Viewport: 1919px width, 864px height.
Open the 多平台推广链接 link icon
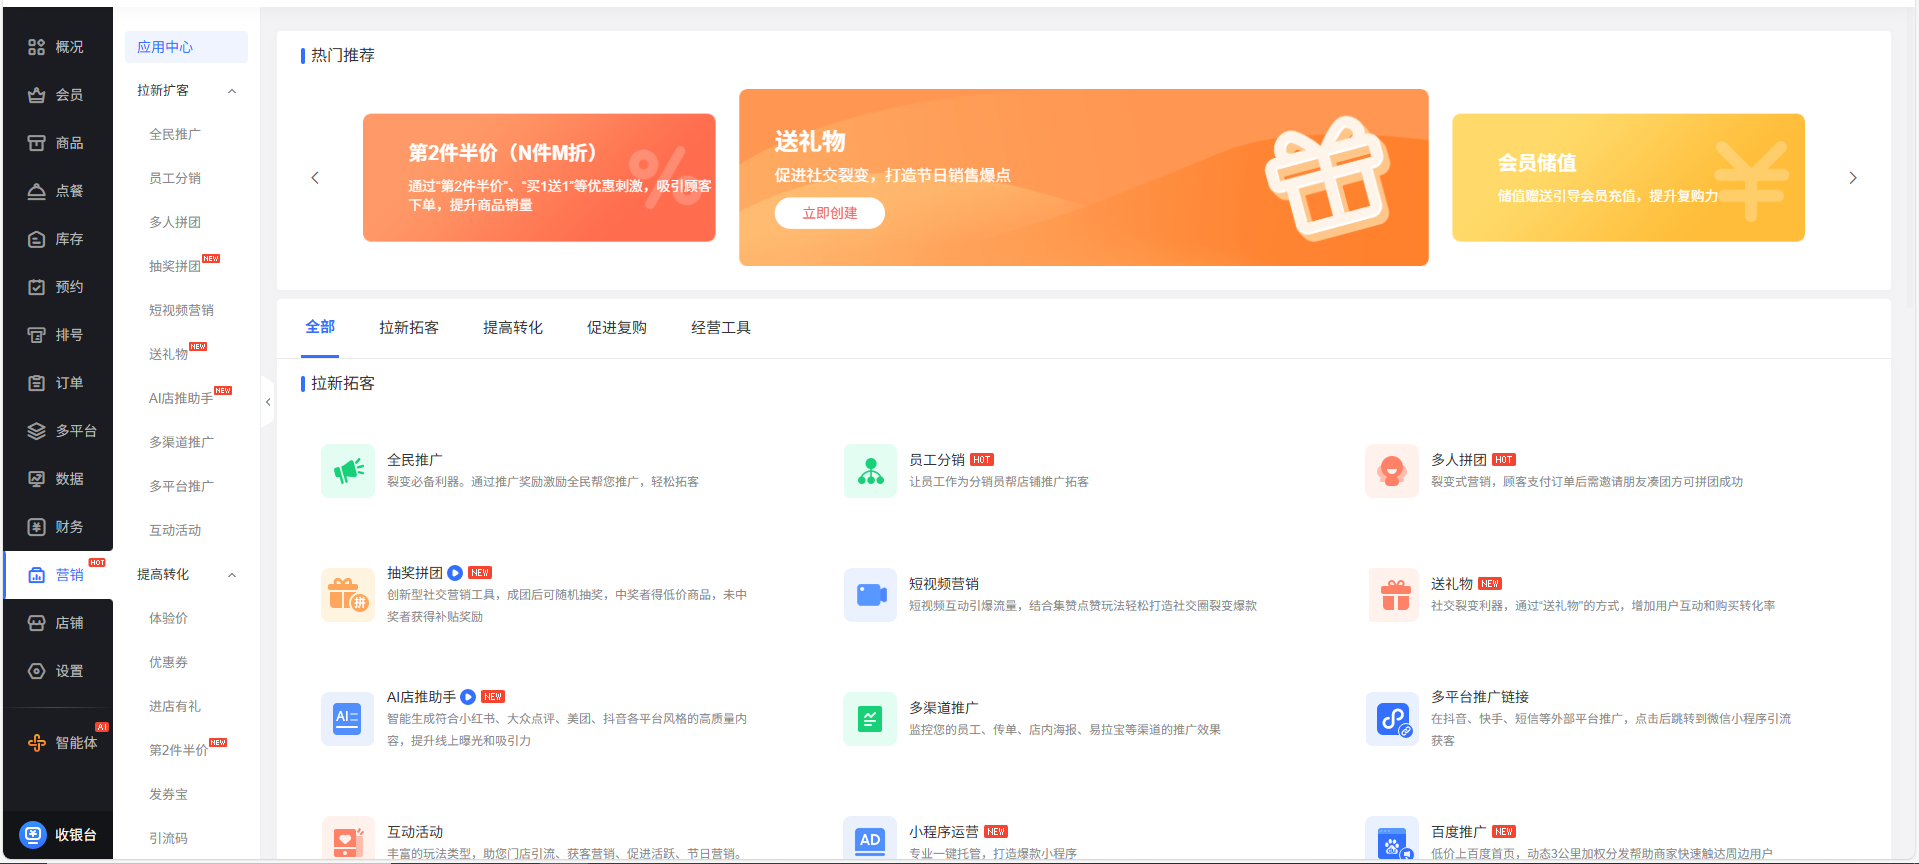coord(1392,719)
